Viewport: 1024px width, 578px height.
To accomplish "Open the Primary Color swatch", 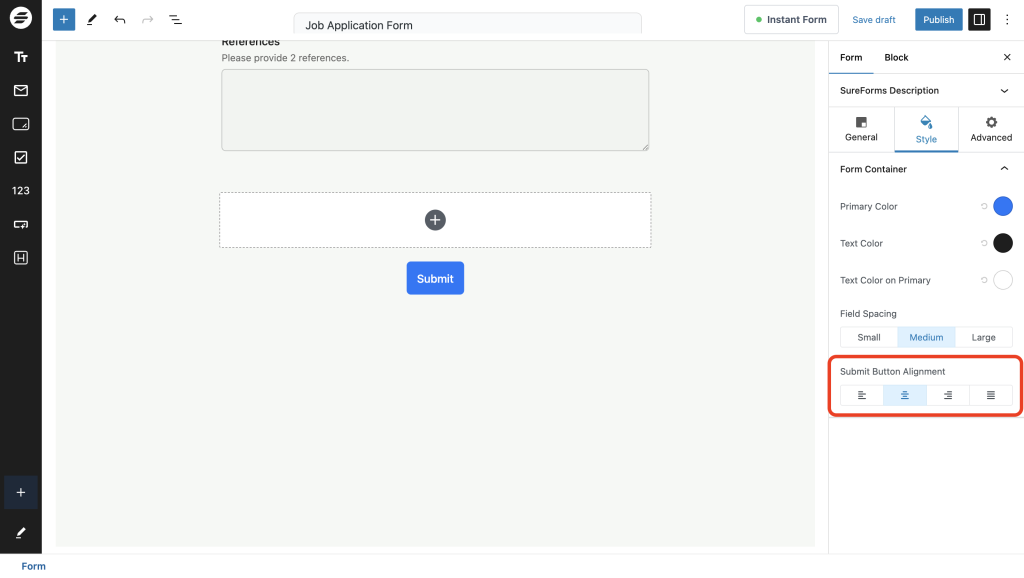I will pyautogui.click(x=1002, y=206).
